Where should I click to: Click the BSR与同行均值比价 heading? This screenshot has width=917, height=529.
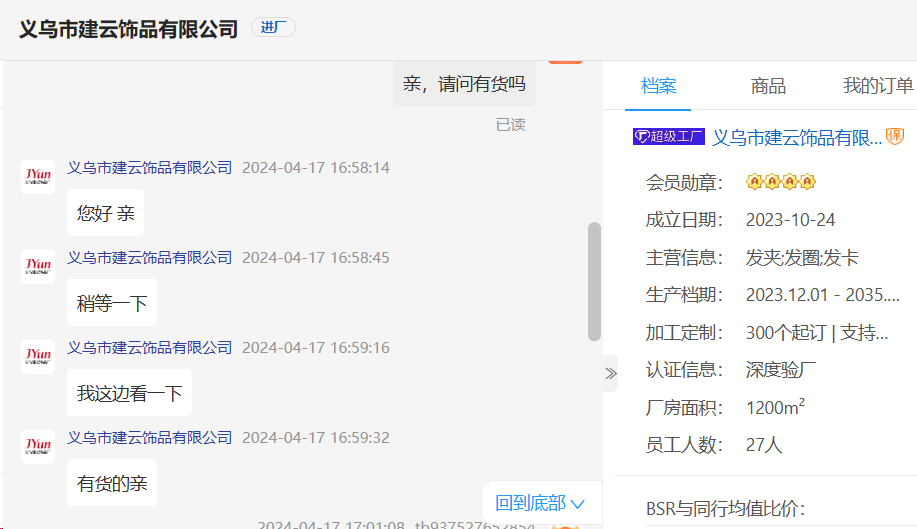(725, 509)
